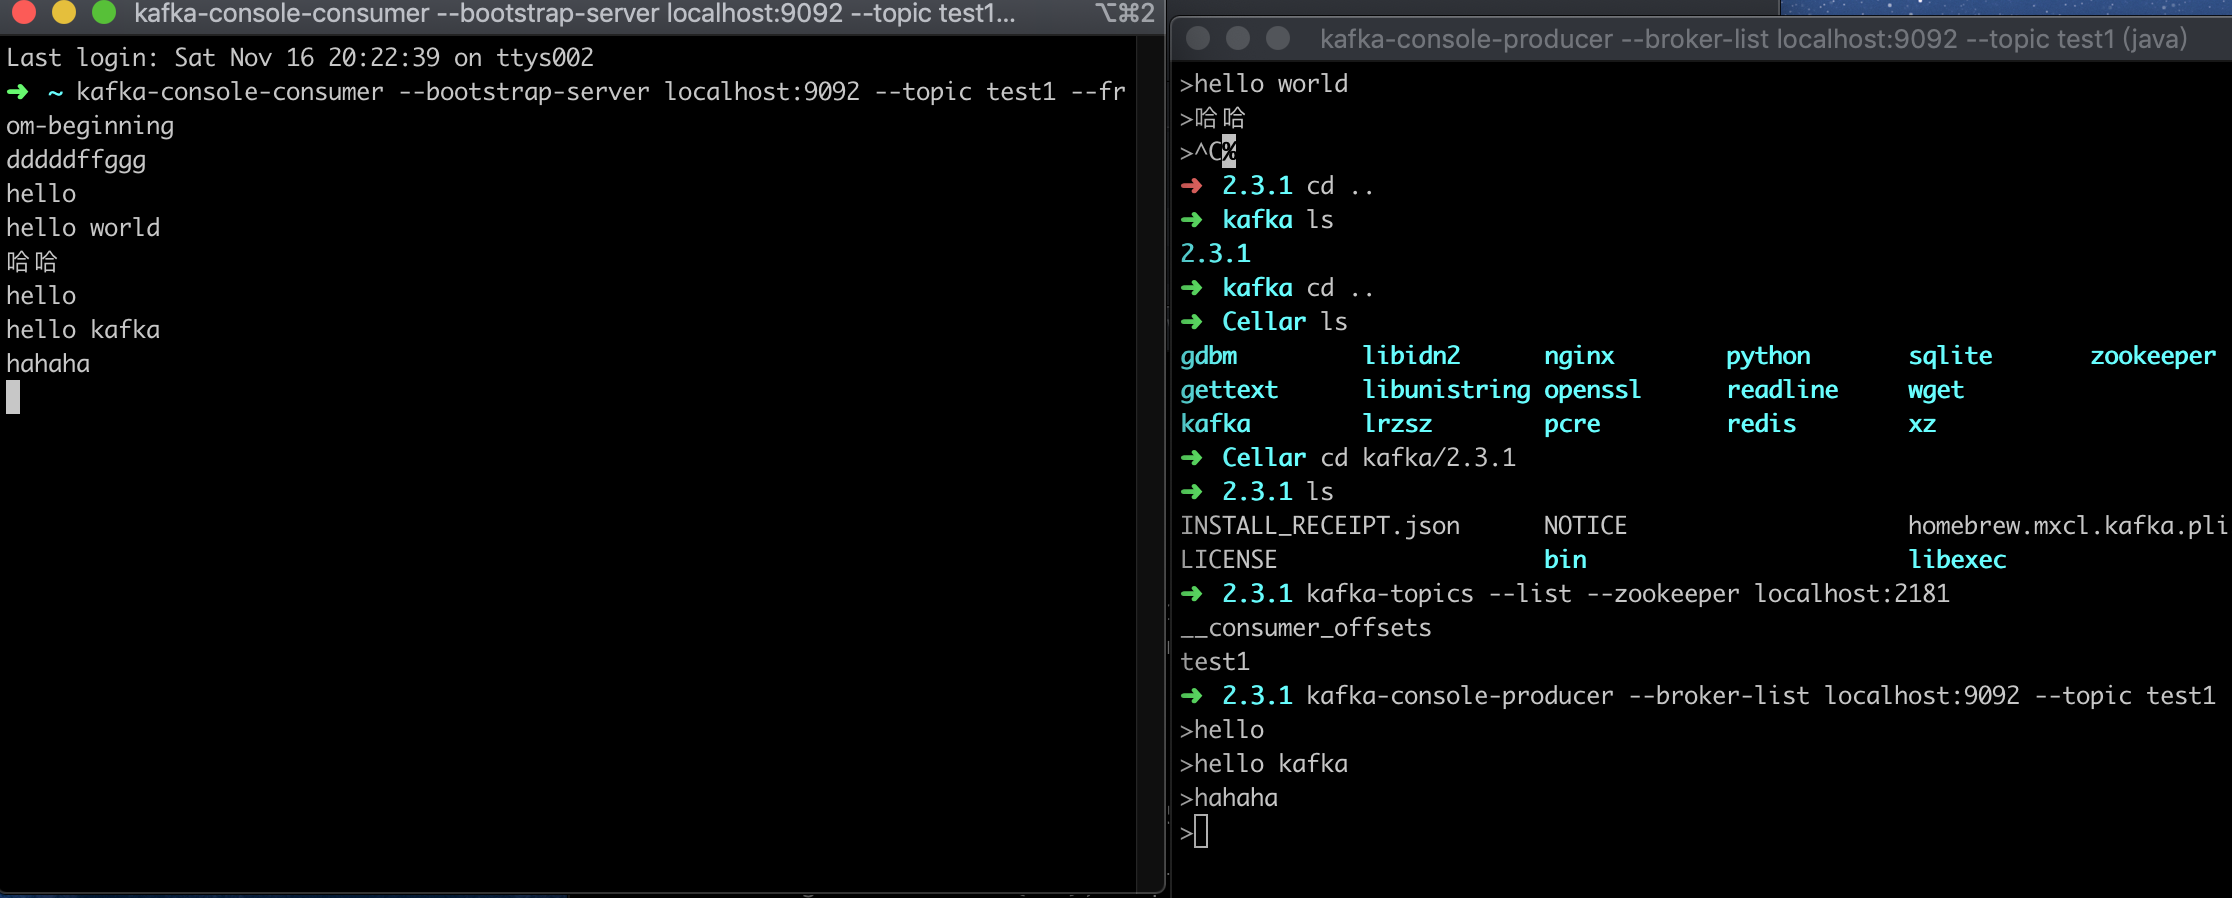
Task: Close the kafka-console-consumer terminal window
Action: (x=23, y=12)
